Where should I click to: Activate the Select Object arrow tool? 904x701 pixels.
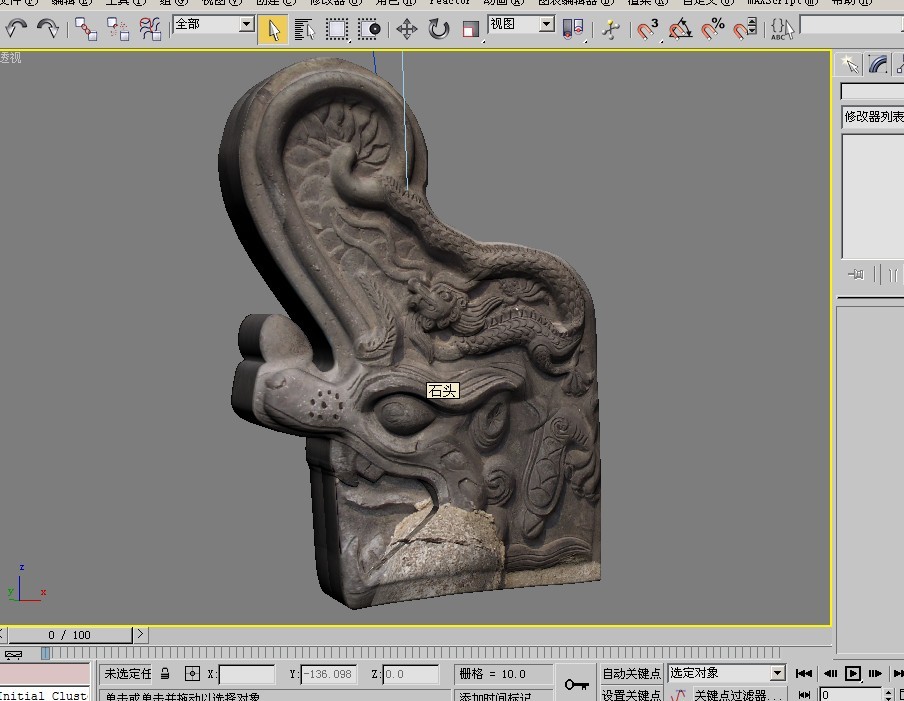point(272,29)
